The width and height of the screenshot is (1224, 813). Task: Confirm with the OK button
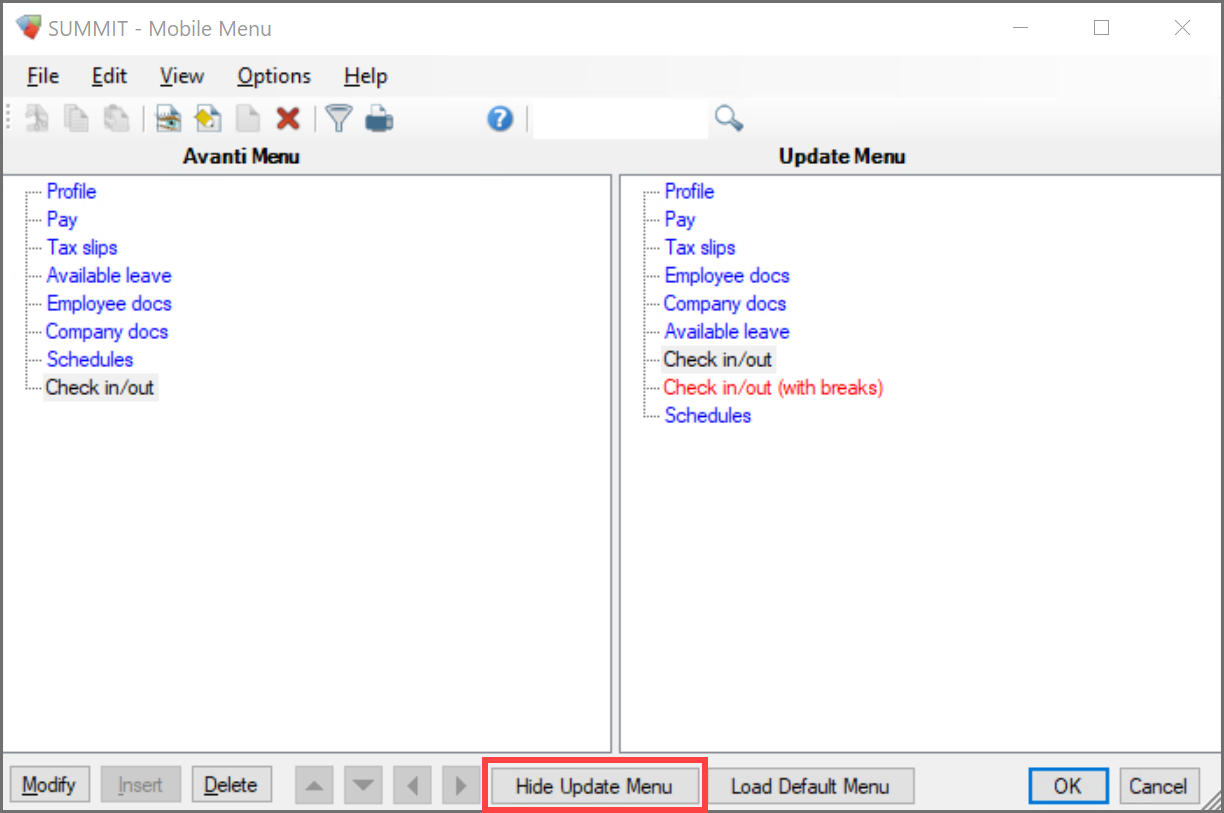(1068, 786)
